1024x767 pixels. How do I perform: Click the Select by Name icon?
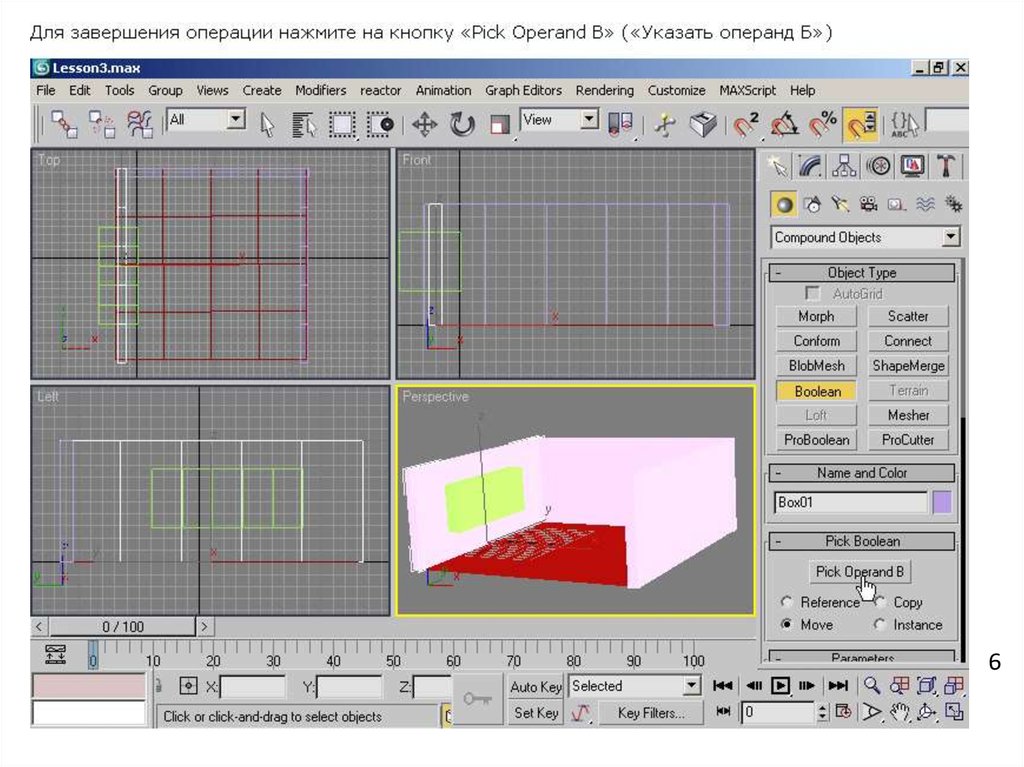303,124
